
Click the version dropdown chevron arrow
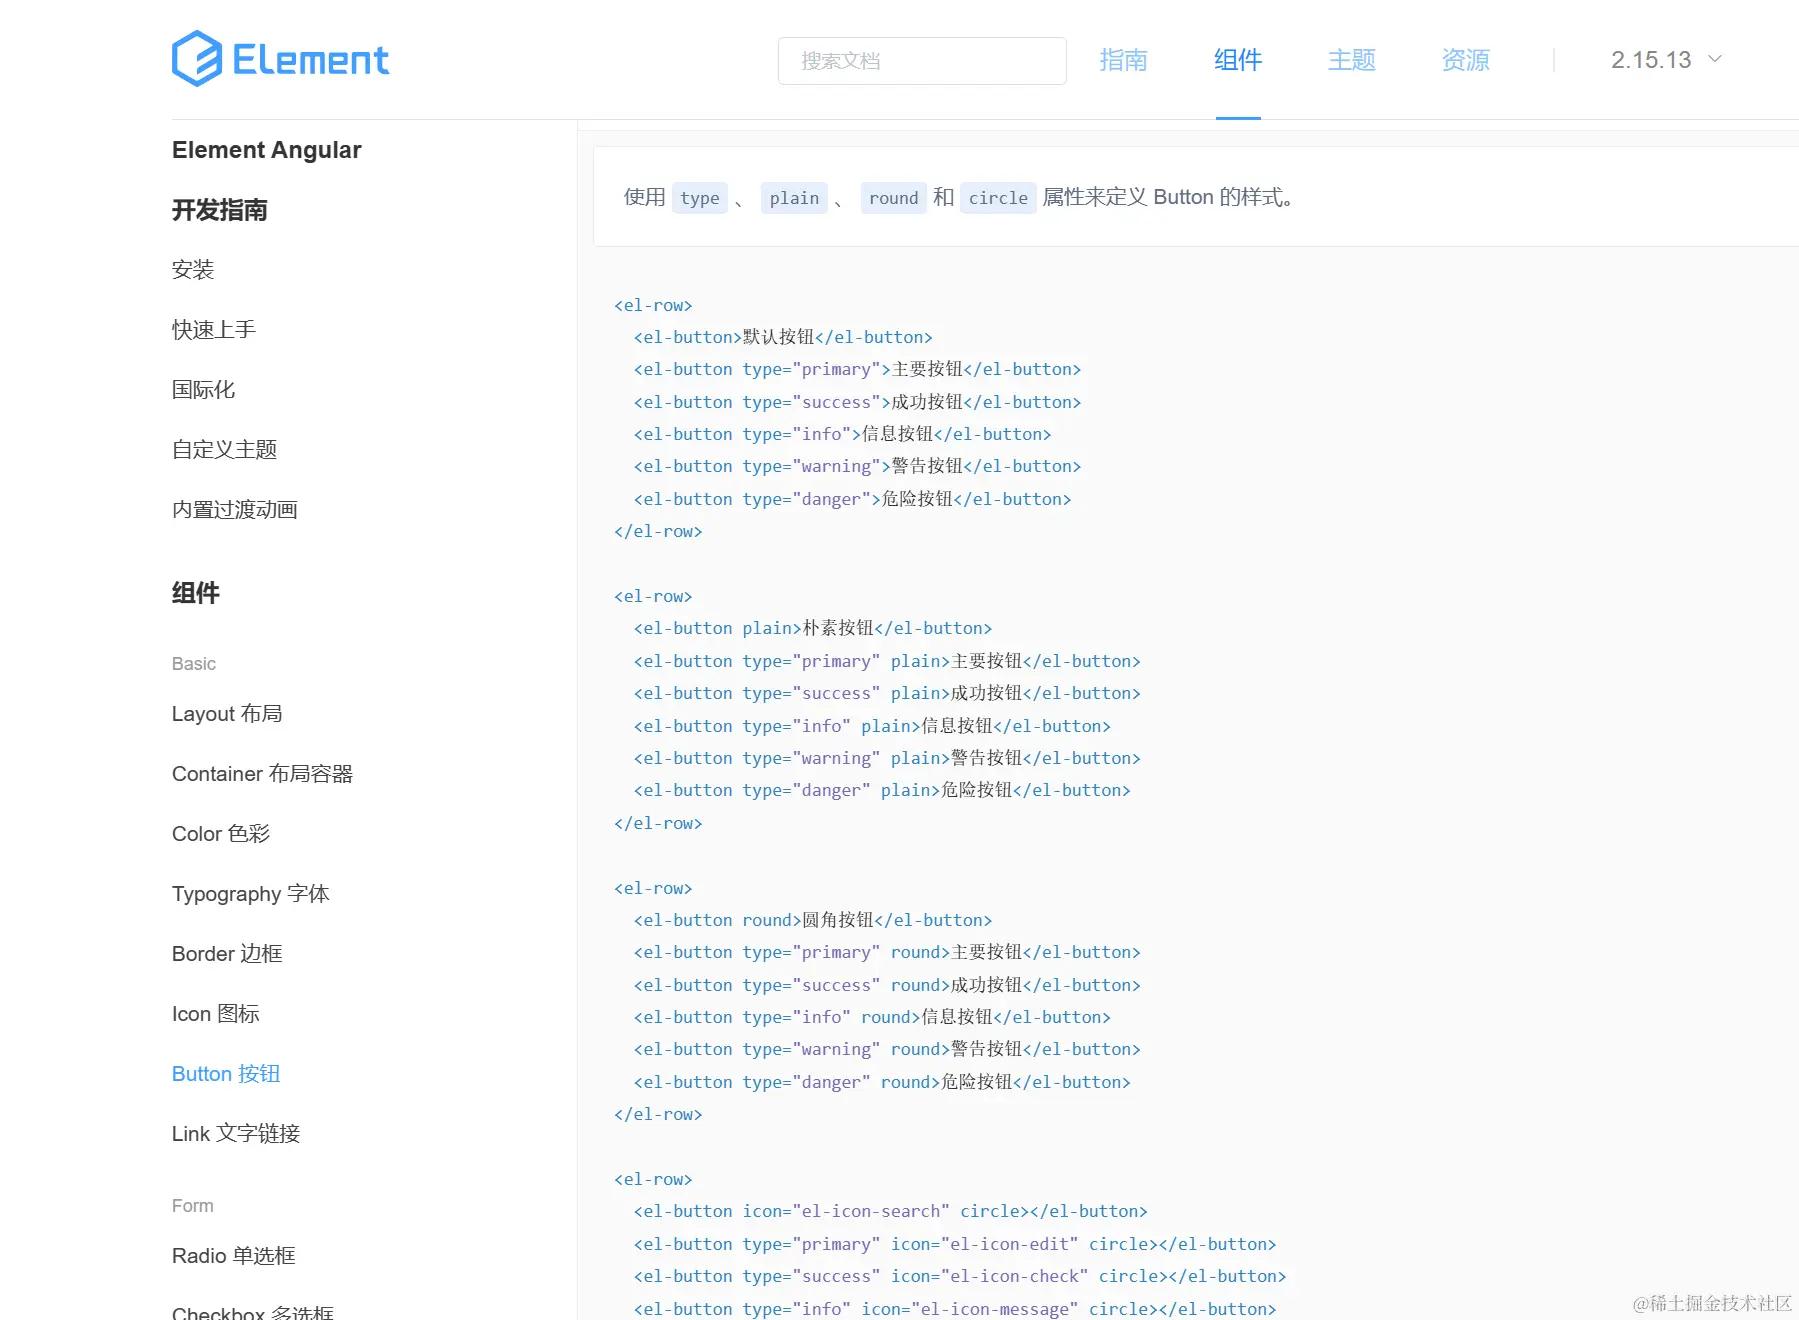pyautogui.click(x=1714, y=59)
